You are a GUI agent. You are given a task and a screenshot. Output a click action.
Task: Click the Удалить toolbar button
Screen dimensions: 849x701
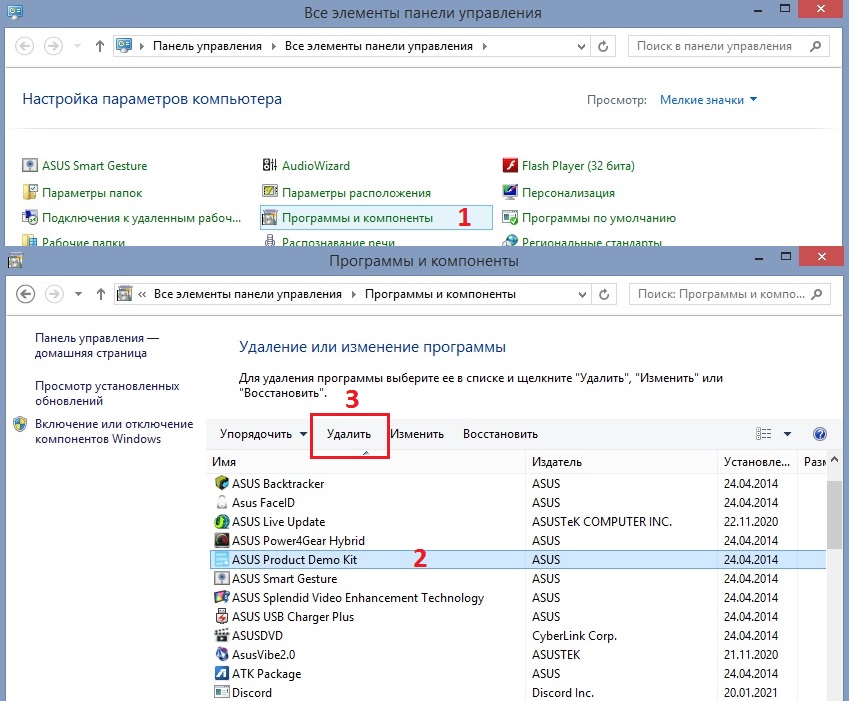pos(349,434)
